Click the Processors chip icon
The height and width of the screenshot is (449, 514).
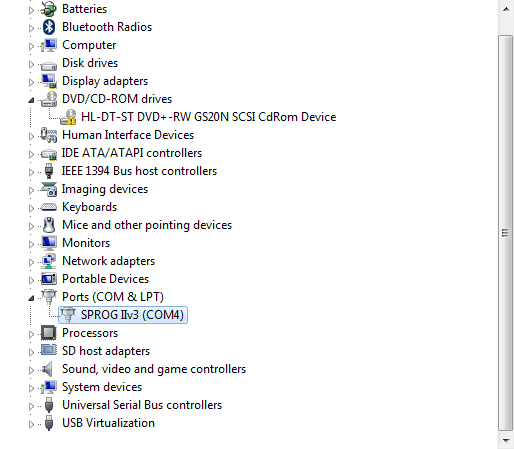[x=49, y=333]
